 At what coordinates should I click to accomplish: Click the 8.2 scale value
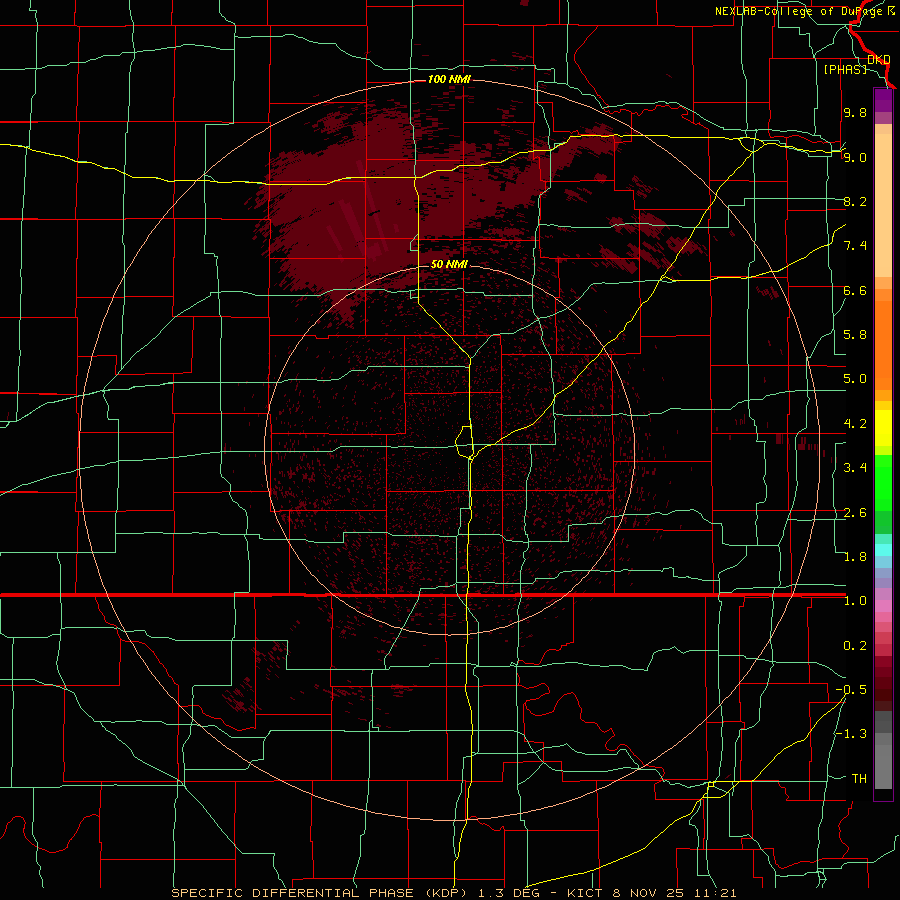[855, 201]
